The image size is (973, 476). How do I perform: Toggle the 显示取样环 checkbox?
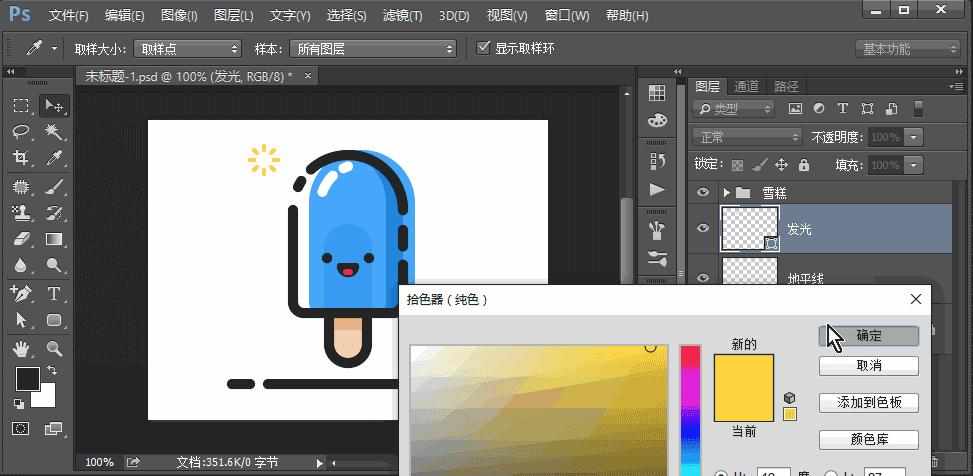pos(483,48)
